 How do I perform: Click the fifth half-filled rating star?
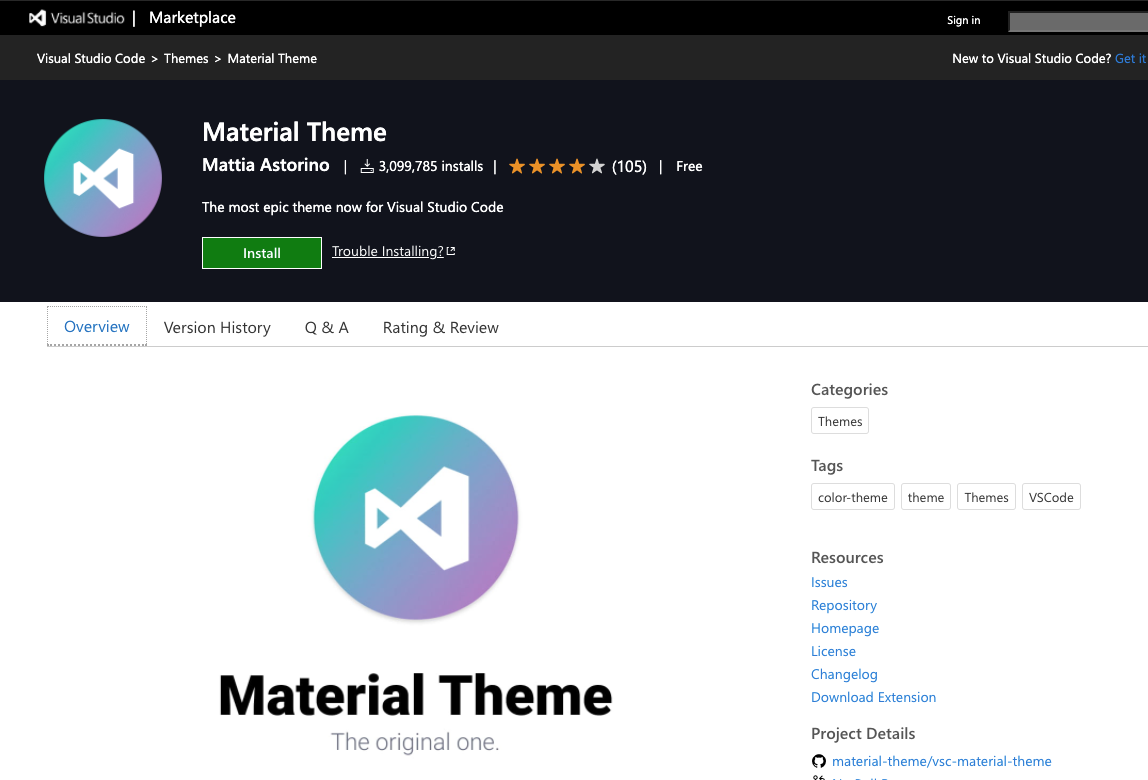(597, 166)
